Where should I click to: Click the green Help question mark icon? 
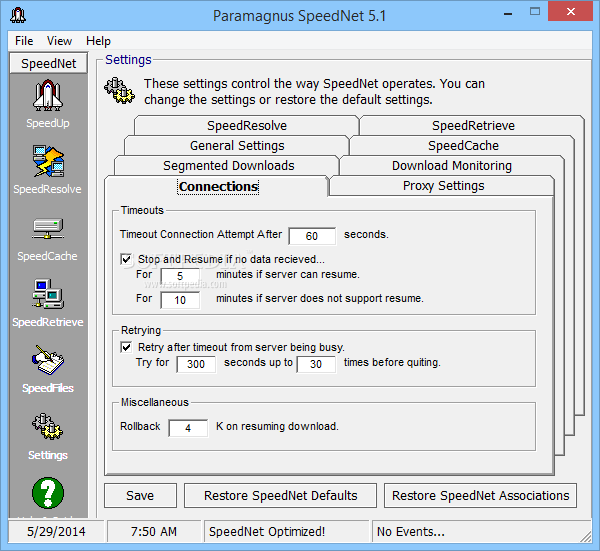coord(48,493)
